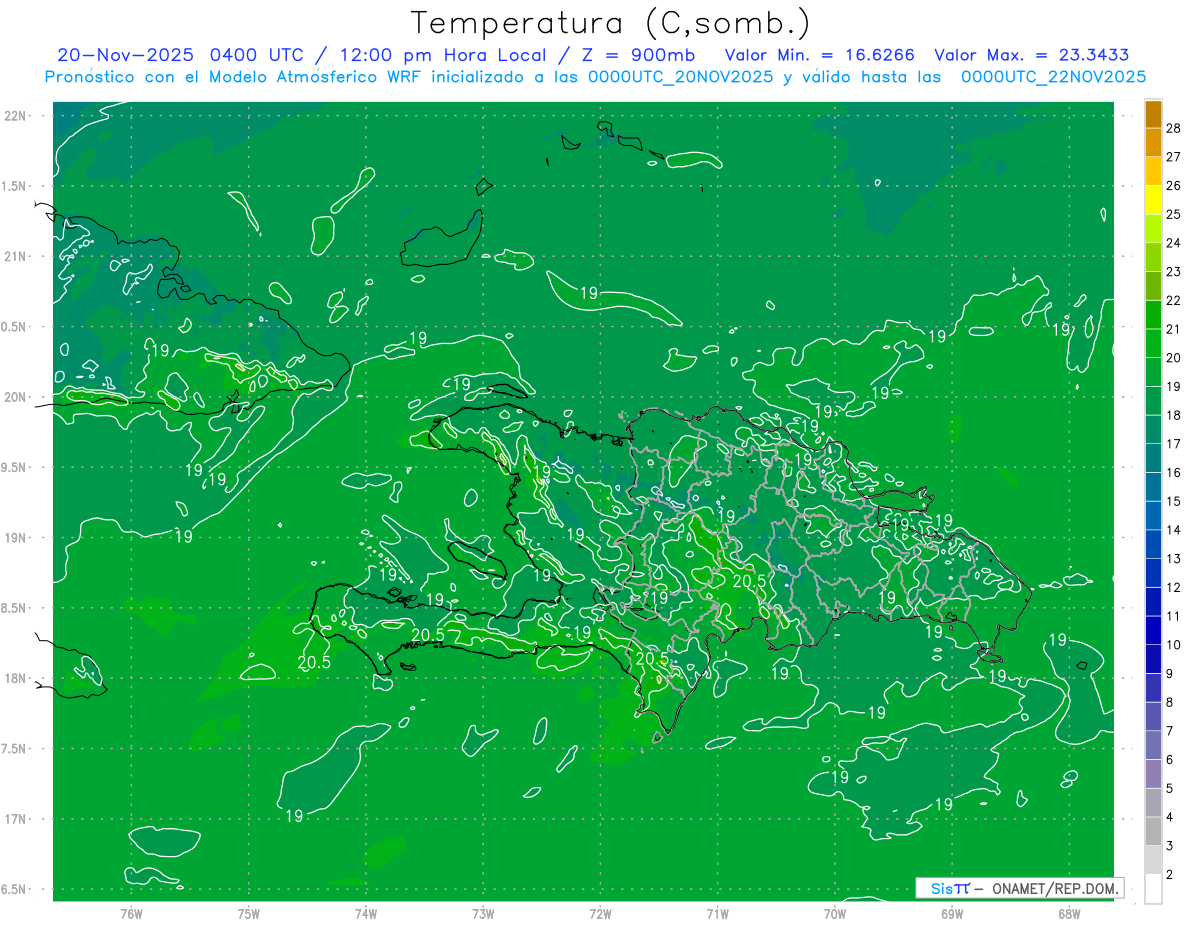Viewport: 1200px width, 927px height.
Task: Click the '17' label on the color scale
Action: (x=1174, y=444)
